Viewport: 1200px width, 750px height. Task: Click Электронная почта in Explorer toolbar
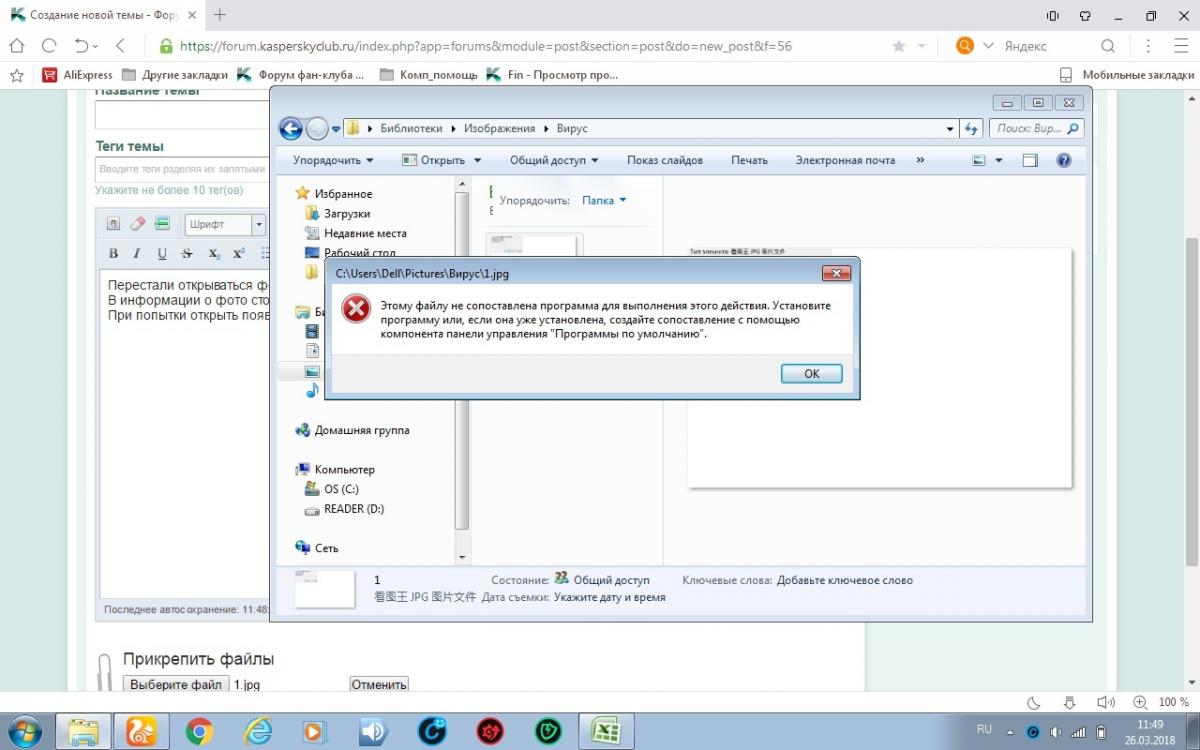point(845,160)
